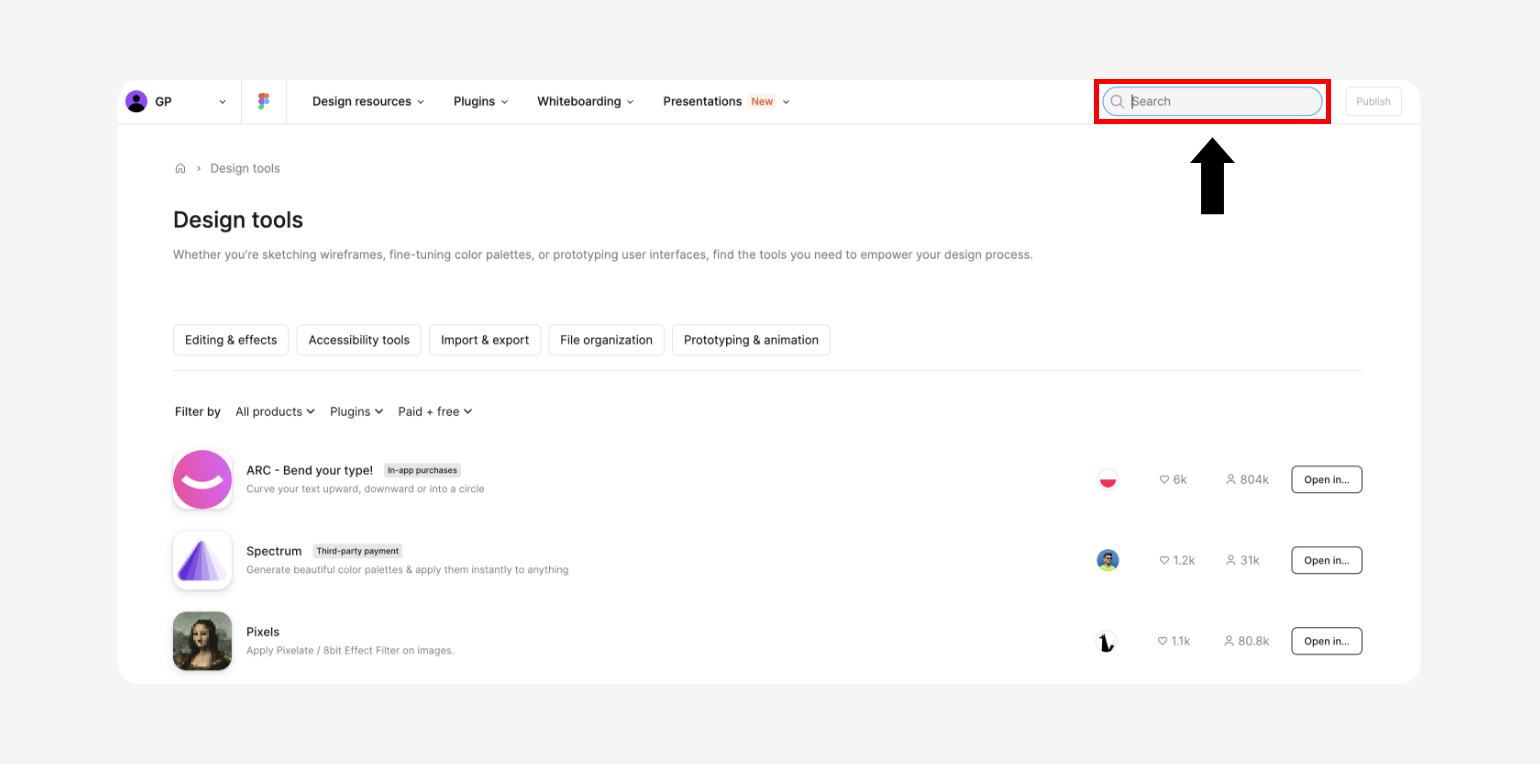1540x764 pixels.
Task: Open the Whiteboarding menu
Action: pos(585,102)
